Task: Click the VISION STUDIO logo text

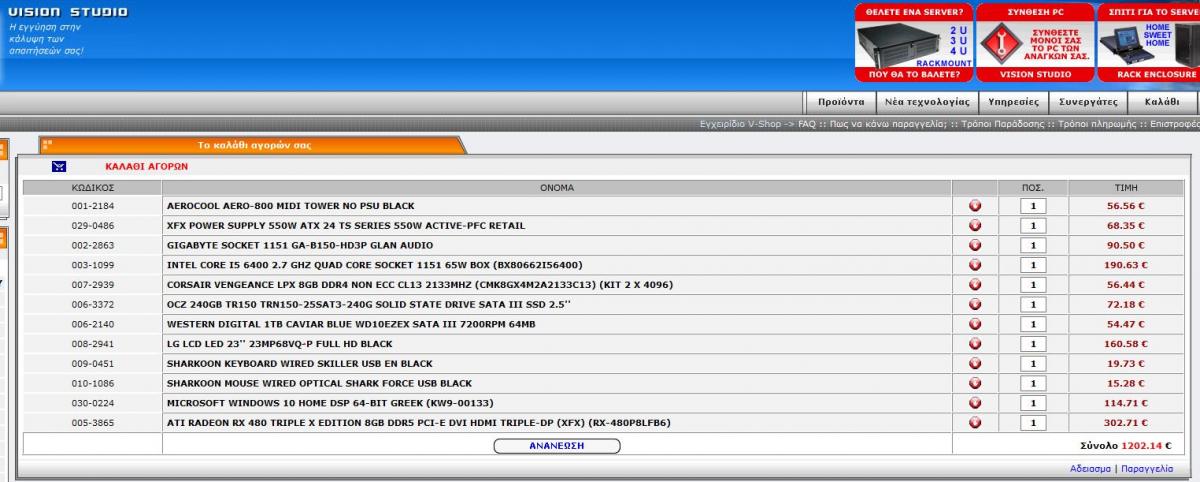Action: pos(68,12)
